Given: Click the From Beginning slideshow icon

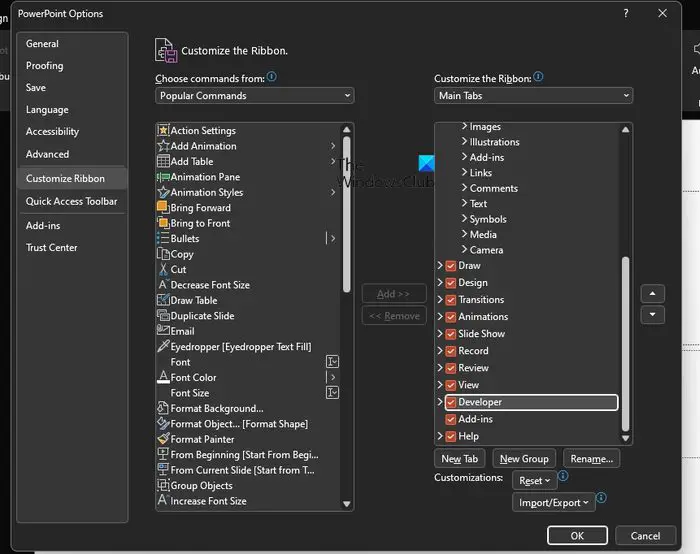Looking at the screenshot, I should pyautogui.click(x=163, y=454).
